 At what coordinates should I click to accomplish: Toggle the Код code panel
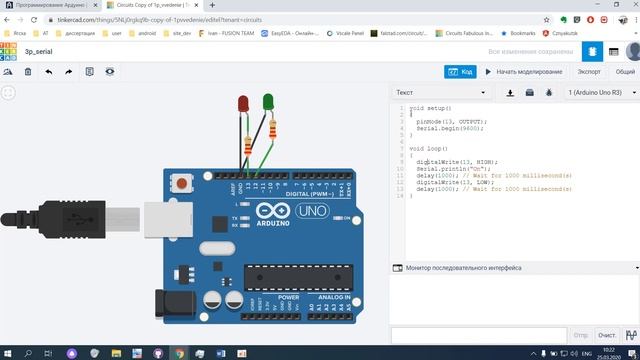pos(460,72)
